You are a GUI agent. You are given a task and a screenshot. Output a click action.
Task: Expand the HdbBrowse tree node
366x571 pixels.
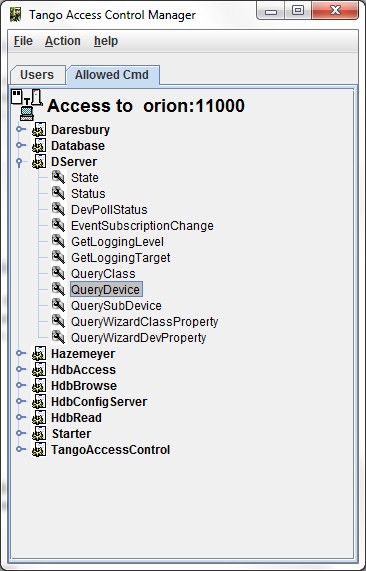(21, 385)
